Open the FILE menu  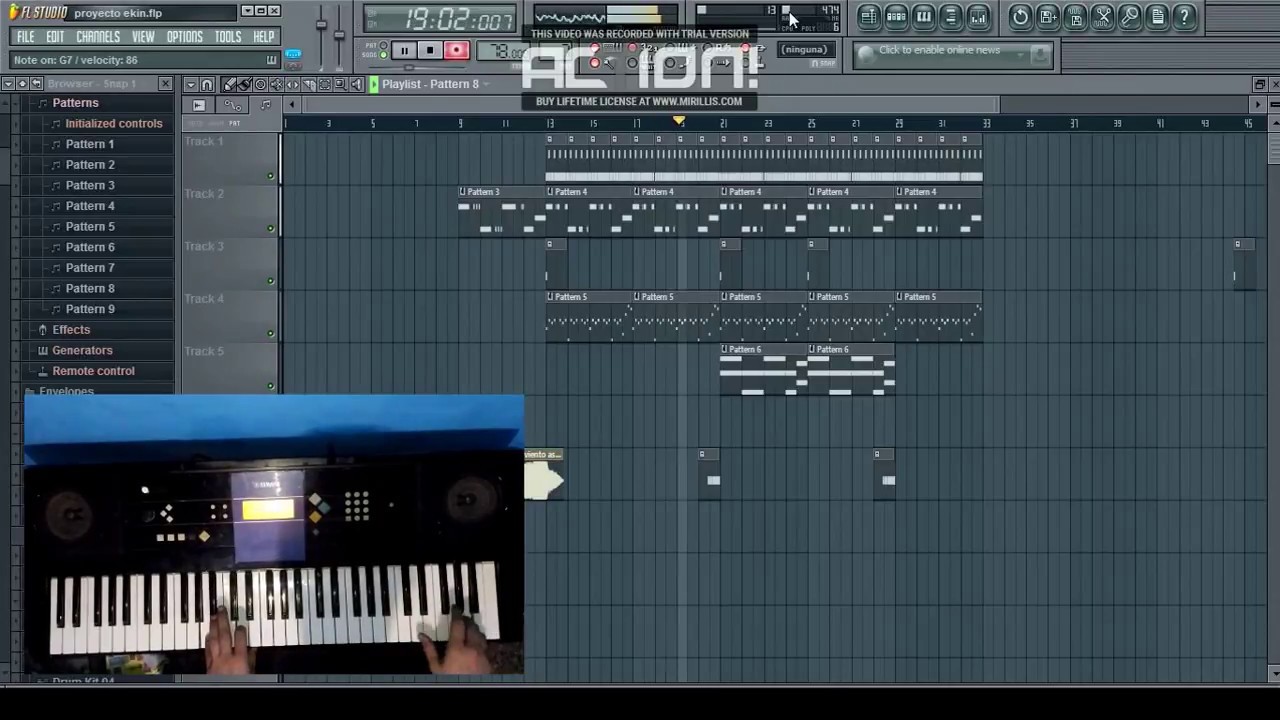(26, 37)
